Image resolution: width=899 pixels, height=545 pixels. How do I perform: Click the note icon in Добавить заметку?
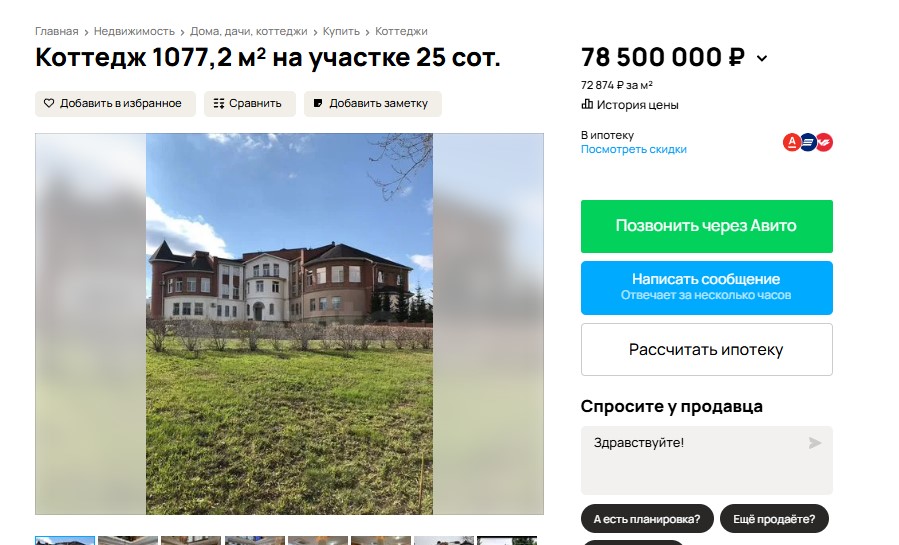click(x=318, y=103)
